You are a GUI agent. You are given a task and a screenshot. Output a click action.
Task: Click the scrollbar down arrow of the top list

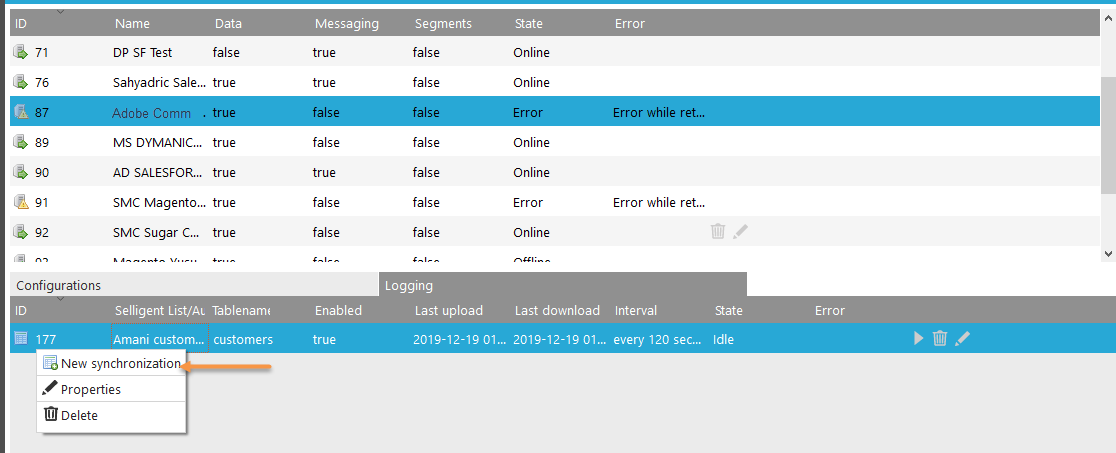pos(1108,254)
